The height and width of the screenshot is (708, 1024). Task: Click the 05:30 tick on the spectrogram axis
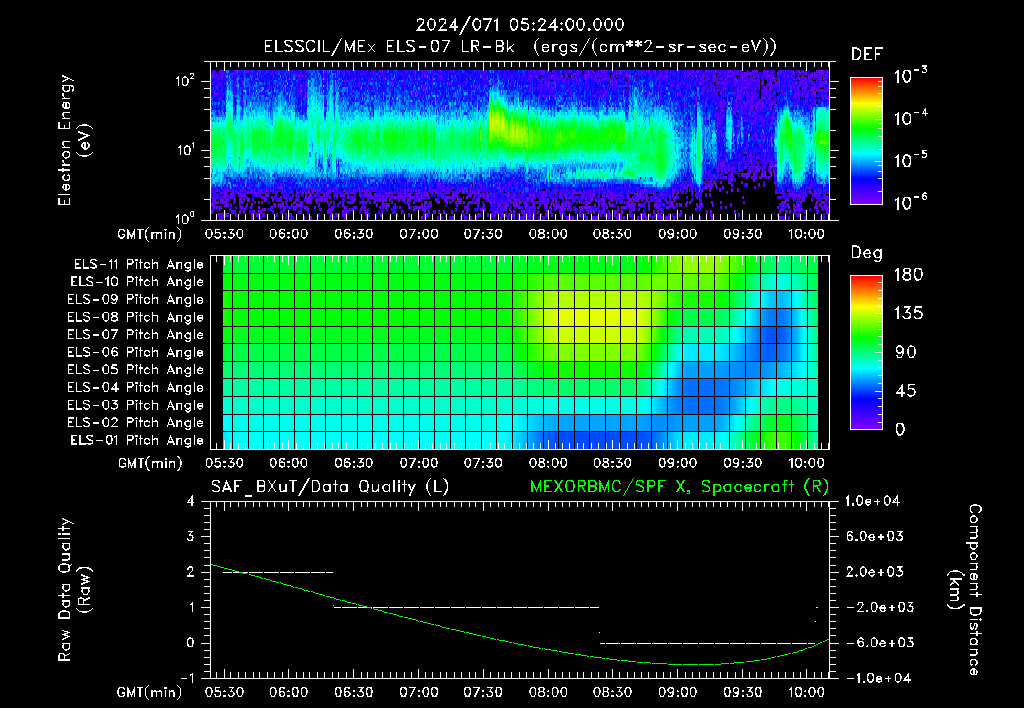coord(224,234)
